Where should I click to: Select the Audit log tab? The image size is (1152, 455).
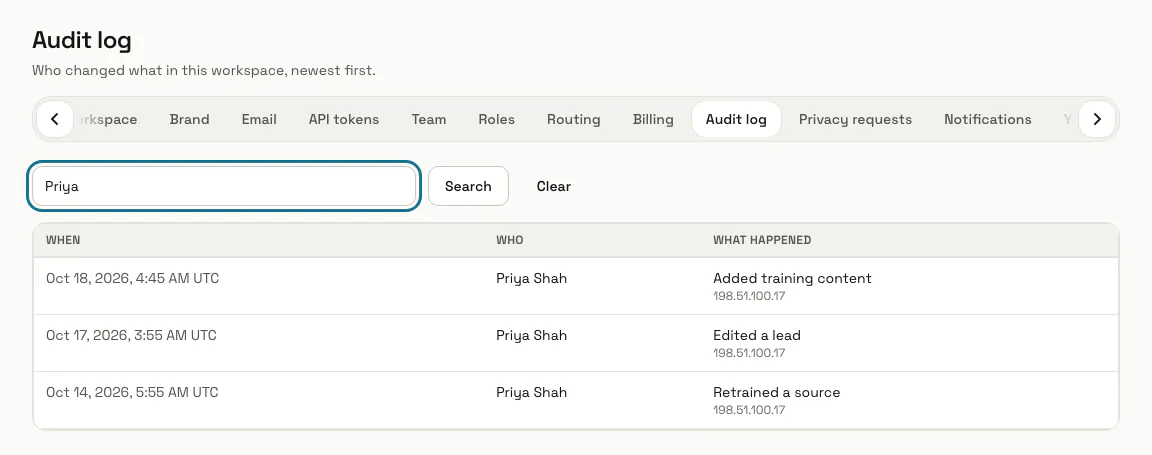(x=735, y=119)
